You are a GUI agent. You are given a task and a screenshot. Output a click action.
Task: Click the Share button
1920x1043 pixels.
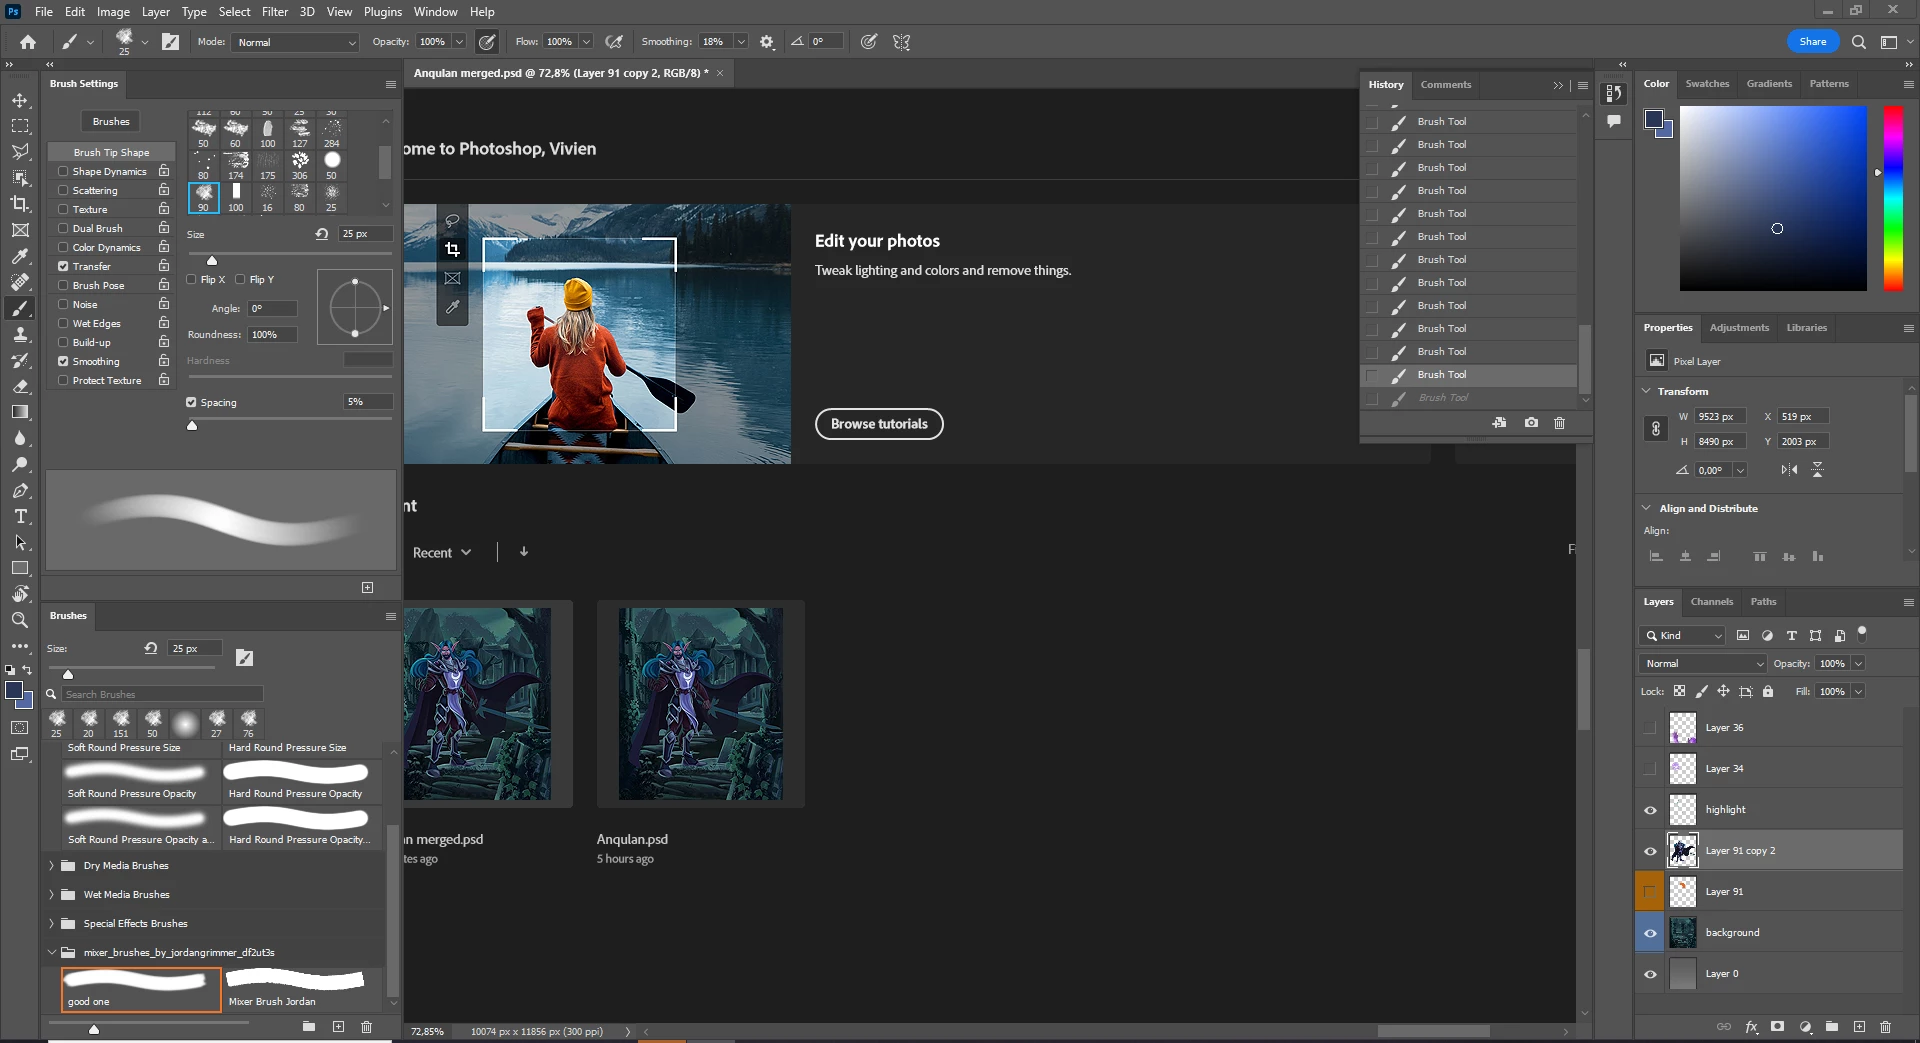point(1812,42)
